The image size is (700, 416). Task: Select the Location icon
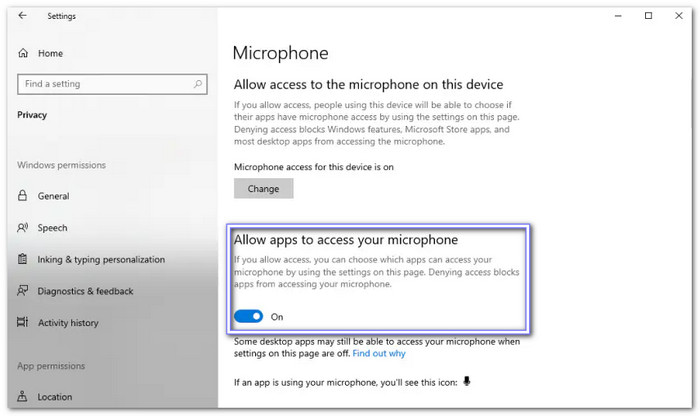[22, 396]
